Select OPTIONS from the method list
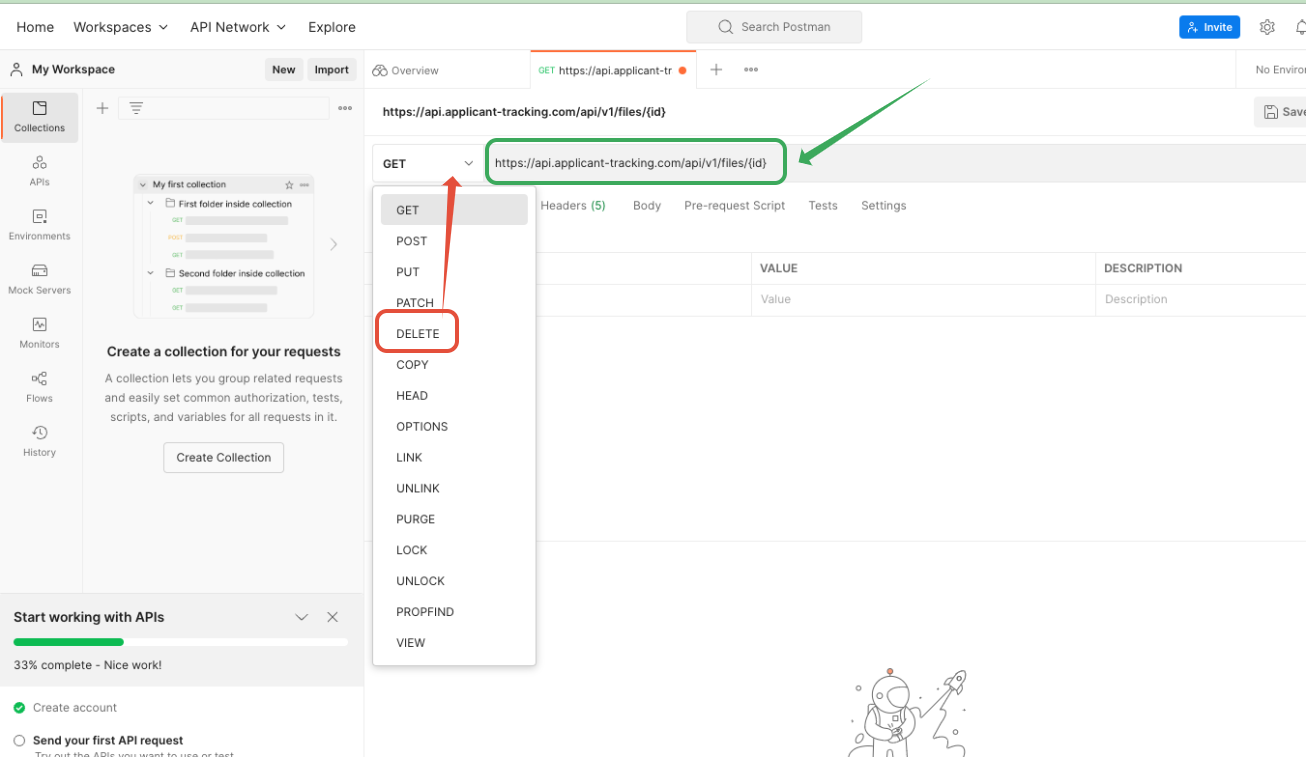The height and width of the screenshot is (757, 1306). pos(454,426)
